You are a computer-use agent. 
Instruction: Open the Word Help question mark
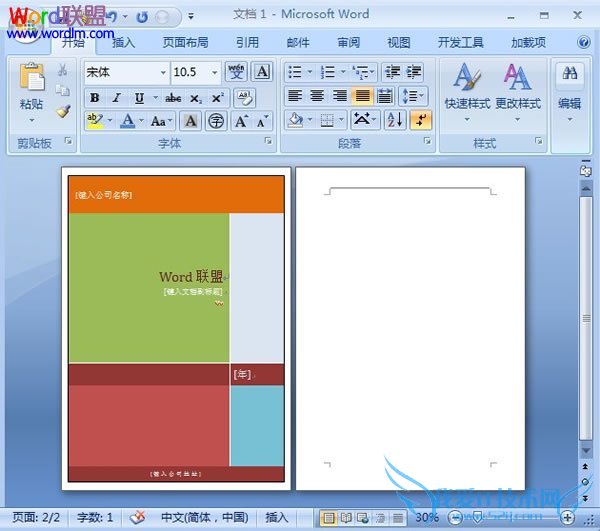click(584, 42)
